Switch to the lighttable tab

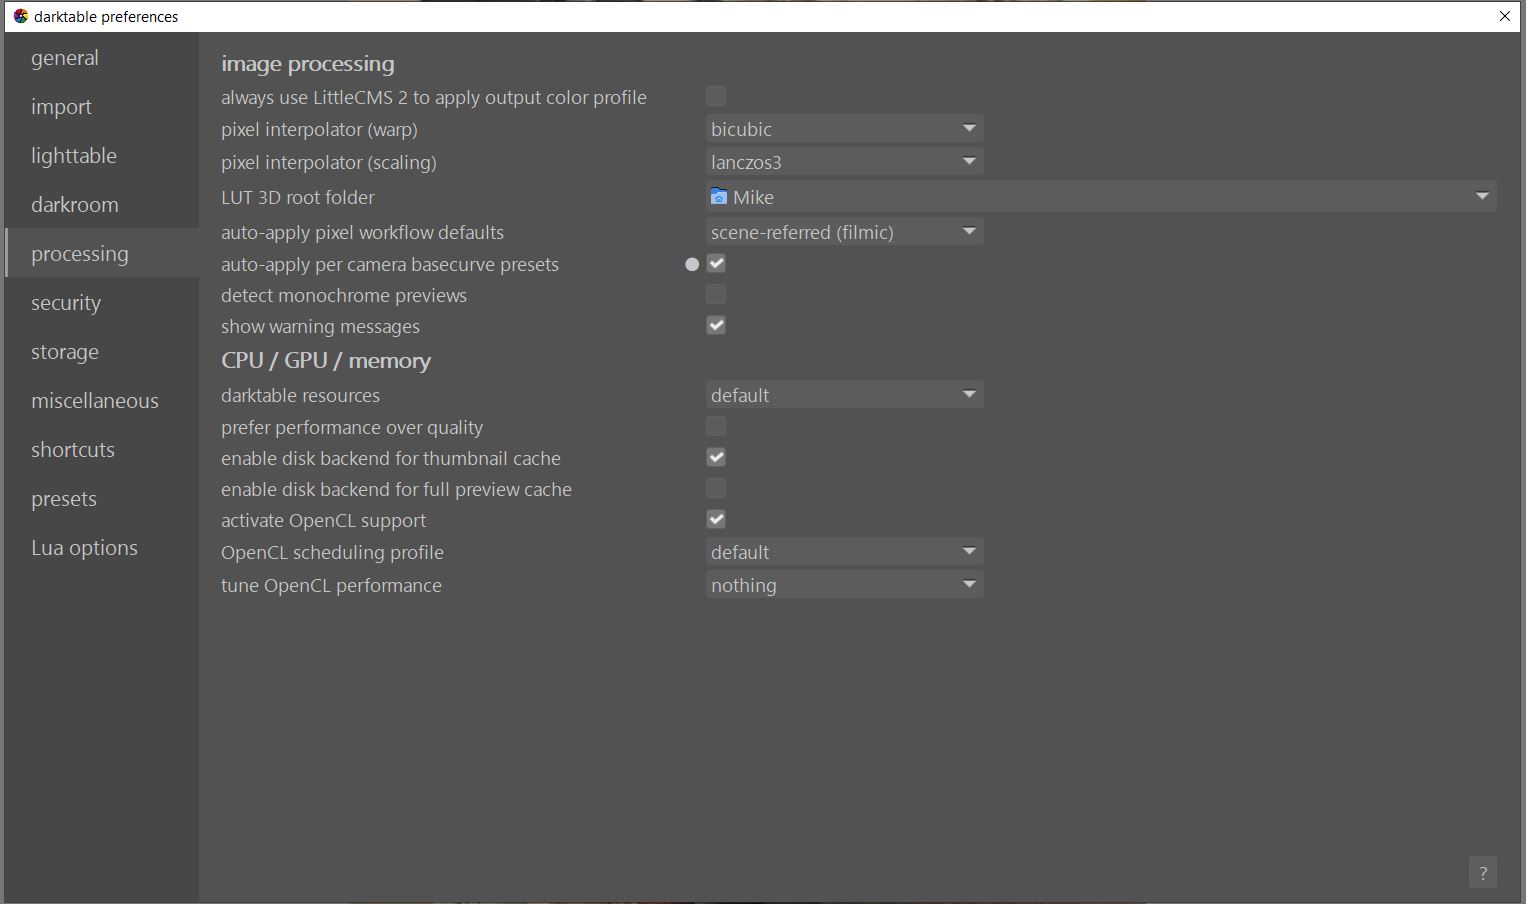click(x=74, y=156)
